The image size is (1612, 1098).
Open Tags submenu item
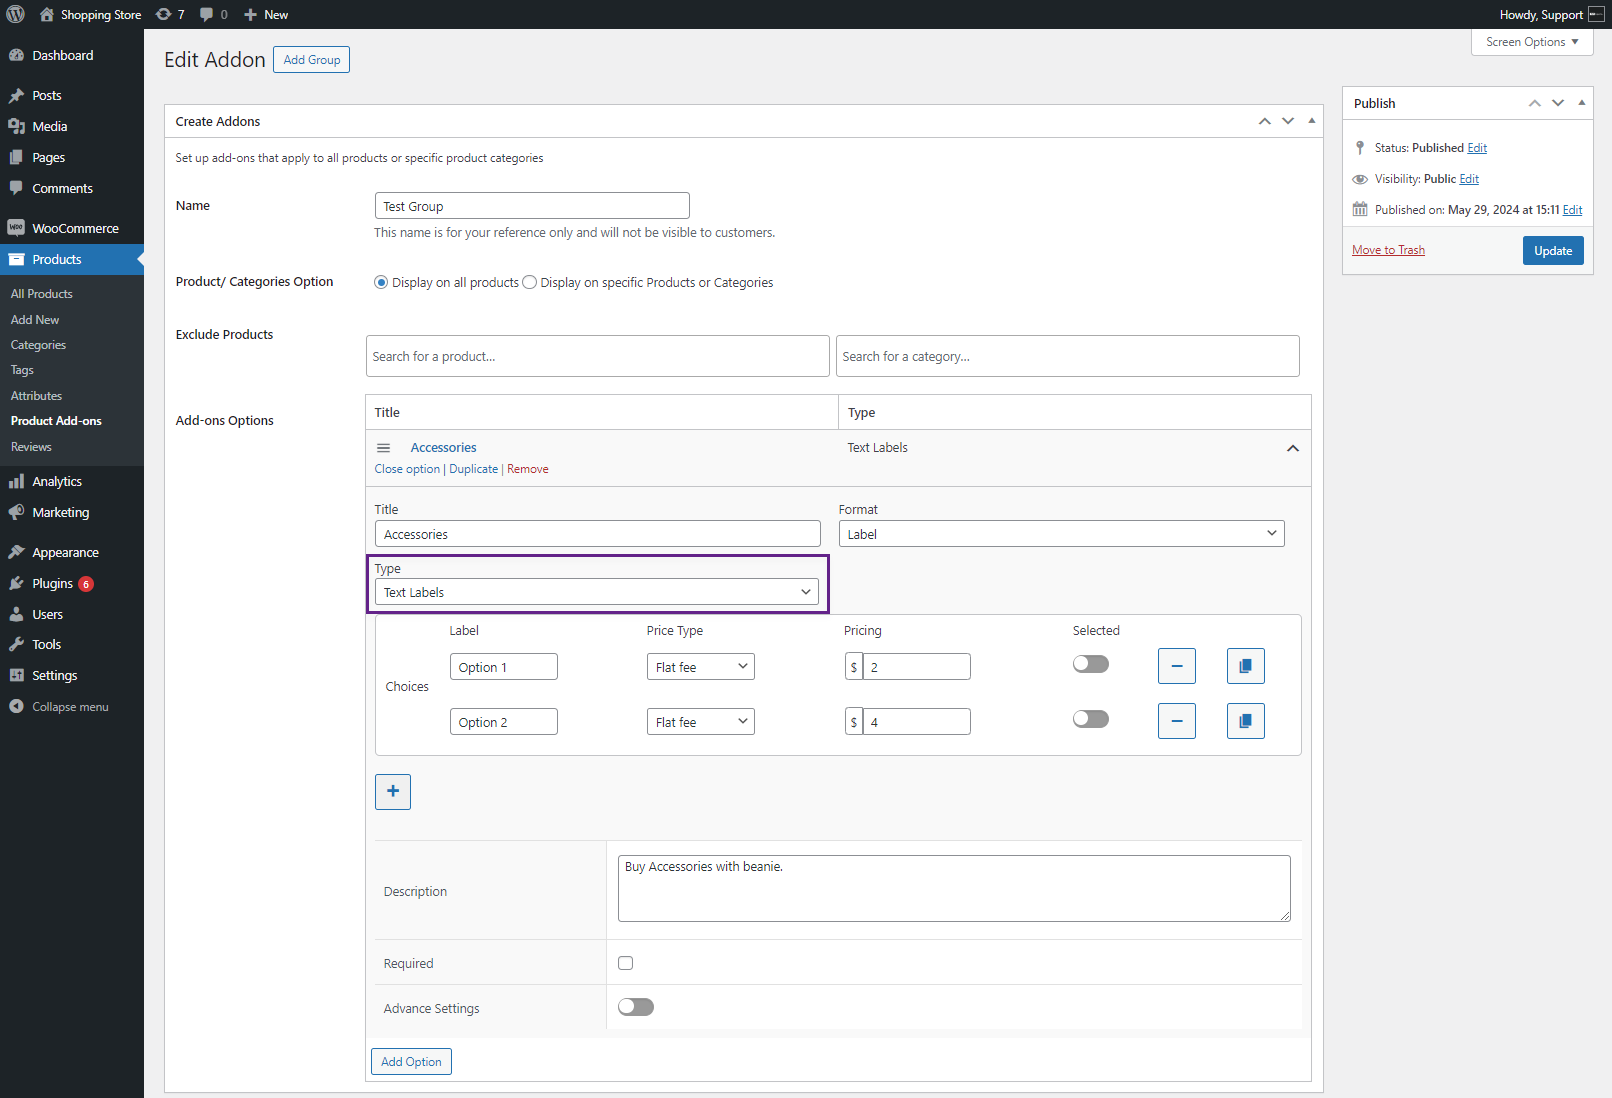[x=22, y=370]
